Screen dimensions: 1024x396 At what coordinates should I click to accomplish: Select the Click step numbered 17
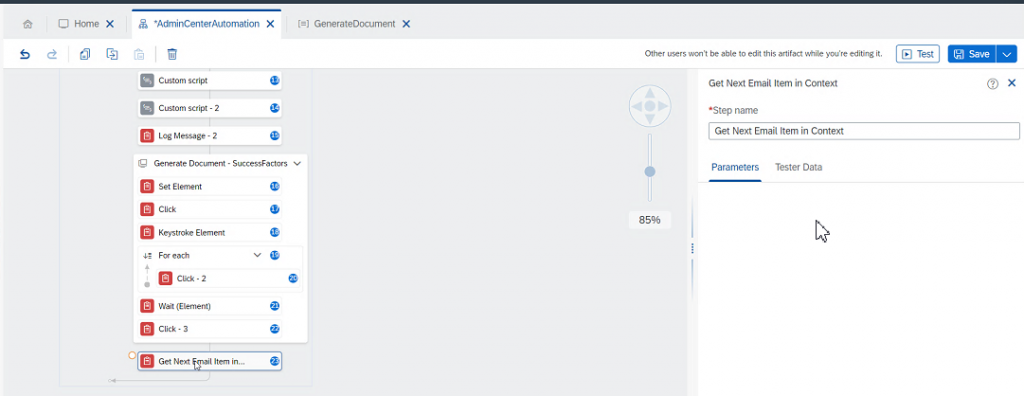pos(210,209)
